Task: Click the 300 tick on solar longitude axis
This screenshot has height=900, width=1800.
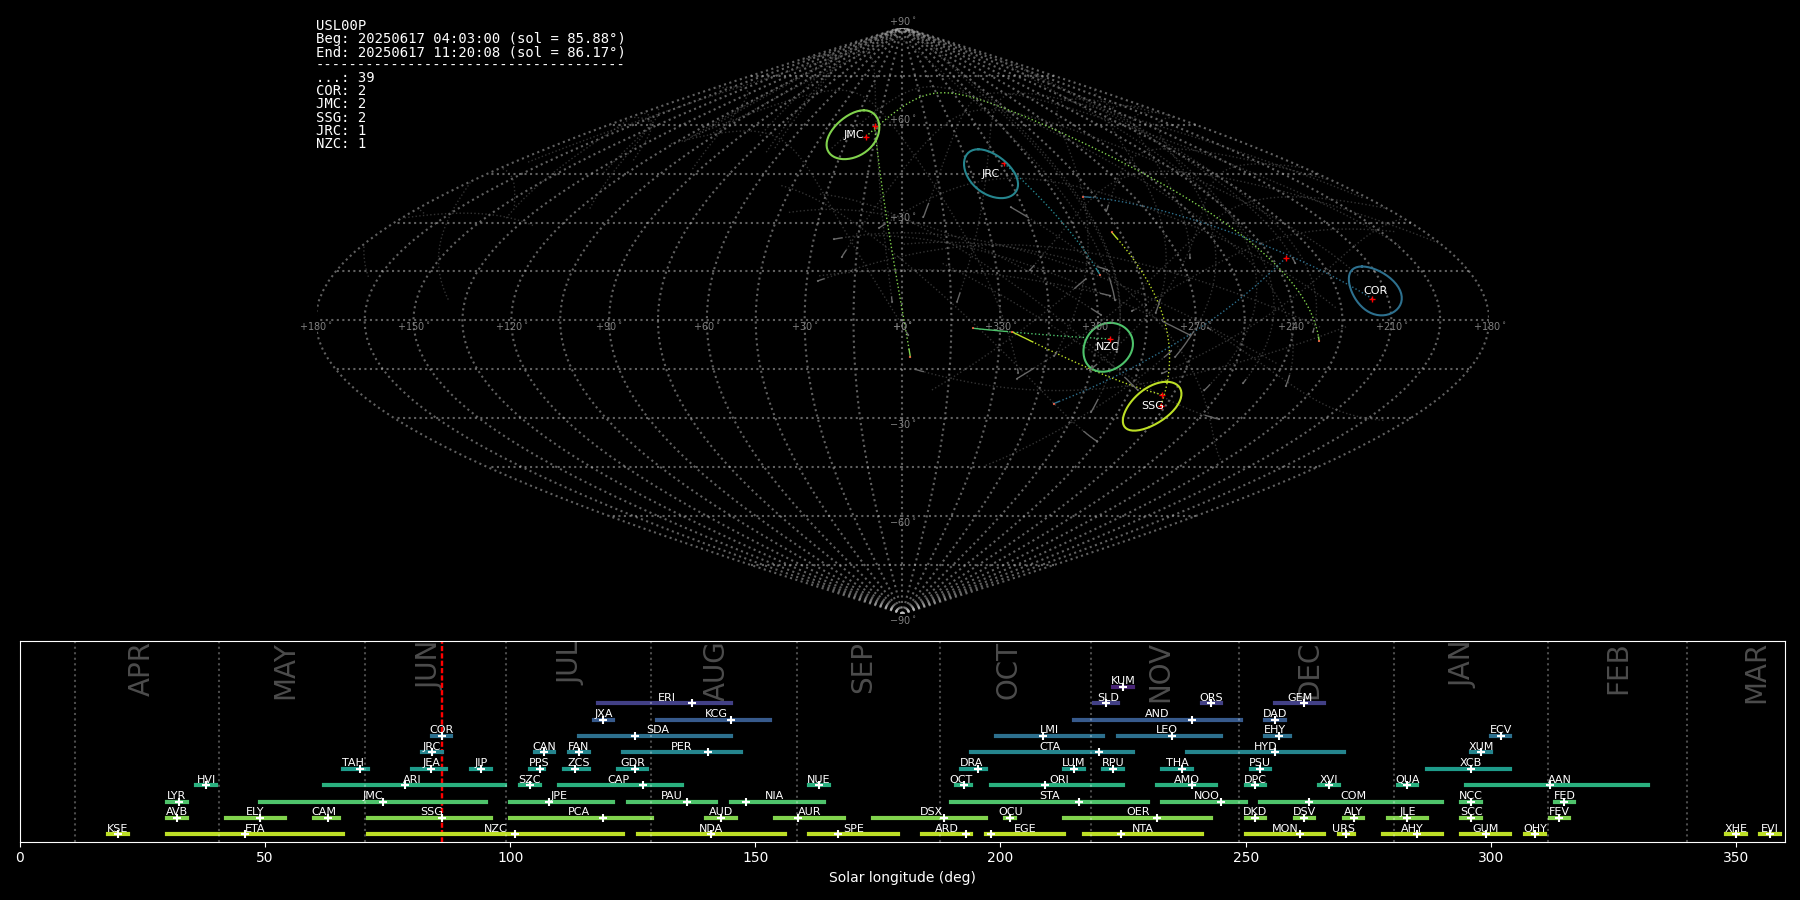Action: coord(1490,857)
